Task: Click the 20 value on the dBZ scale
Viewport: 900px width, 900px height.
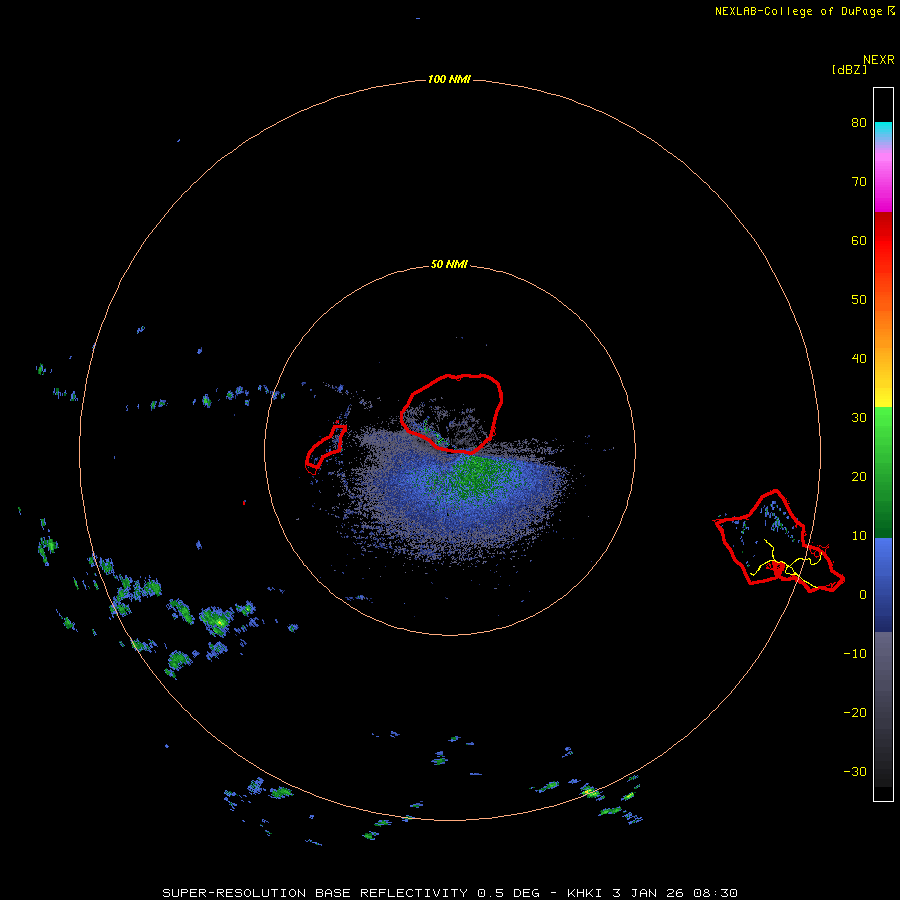Action: [x=859, y=477]
